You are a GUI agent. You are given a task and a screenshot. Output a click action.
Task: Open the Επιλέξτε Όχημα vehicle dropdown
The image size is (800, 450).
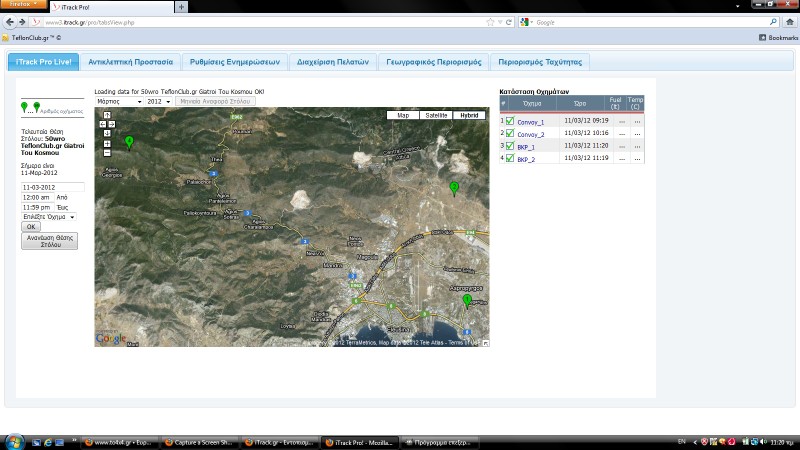pos(49,217)
